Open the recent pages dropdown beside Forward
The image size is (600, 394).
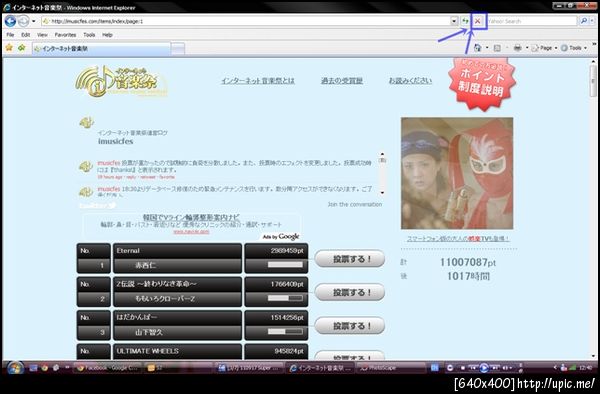tap(34, 21)
